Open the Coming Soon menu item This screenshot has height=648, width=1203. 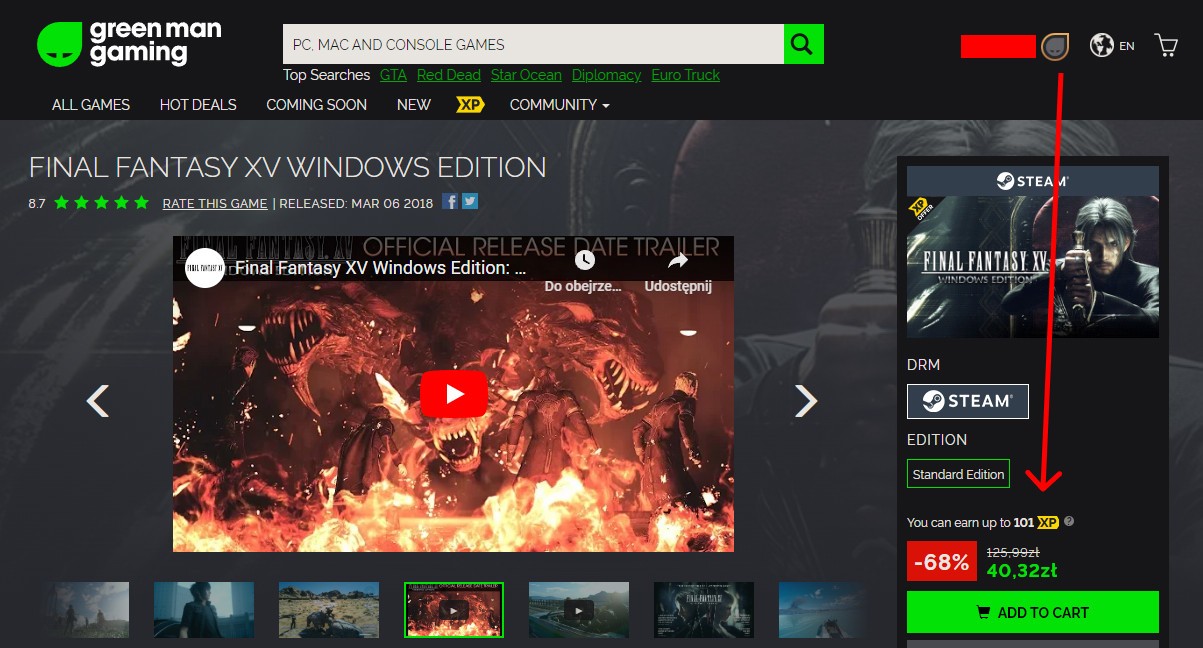point(316,104)
